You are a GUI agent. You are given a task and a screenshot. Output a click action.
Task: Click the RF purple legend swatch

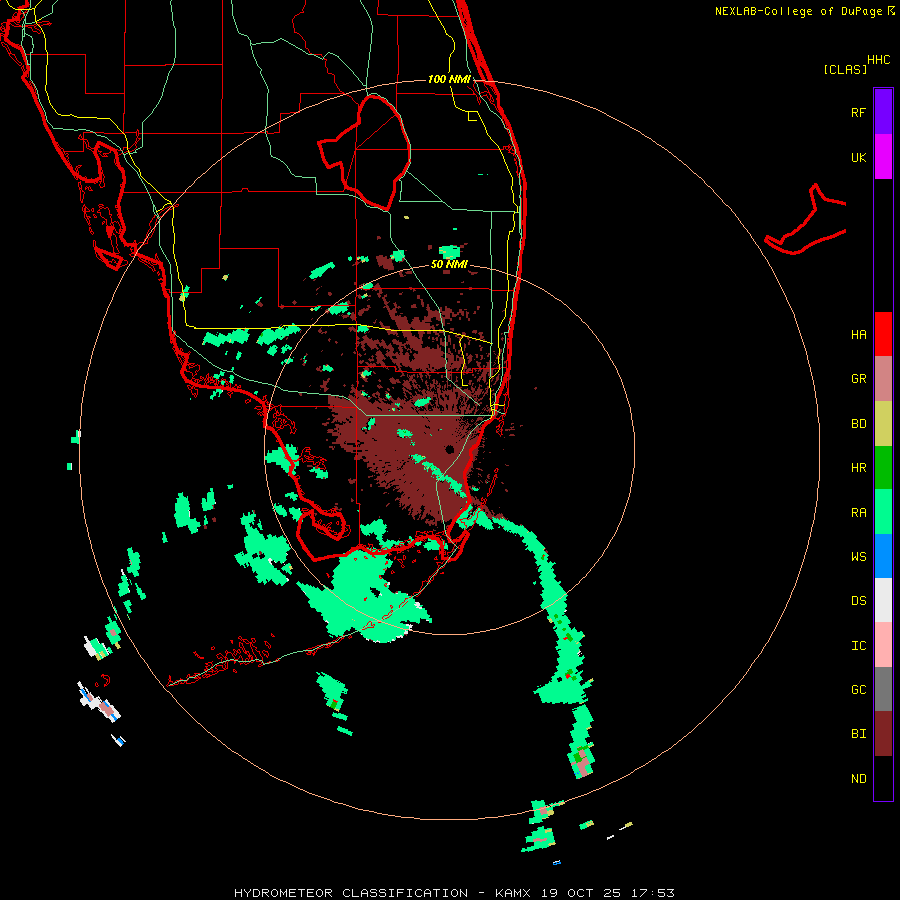(x=883, y=112)
